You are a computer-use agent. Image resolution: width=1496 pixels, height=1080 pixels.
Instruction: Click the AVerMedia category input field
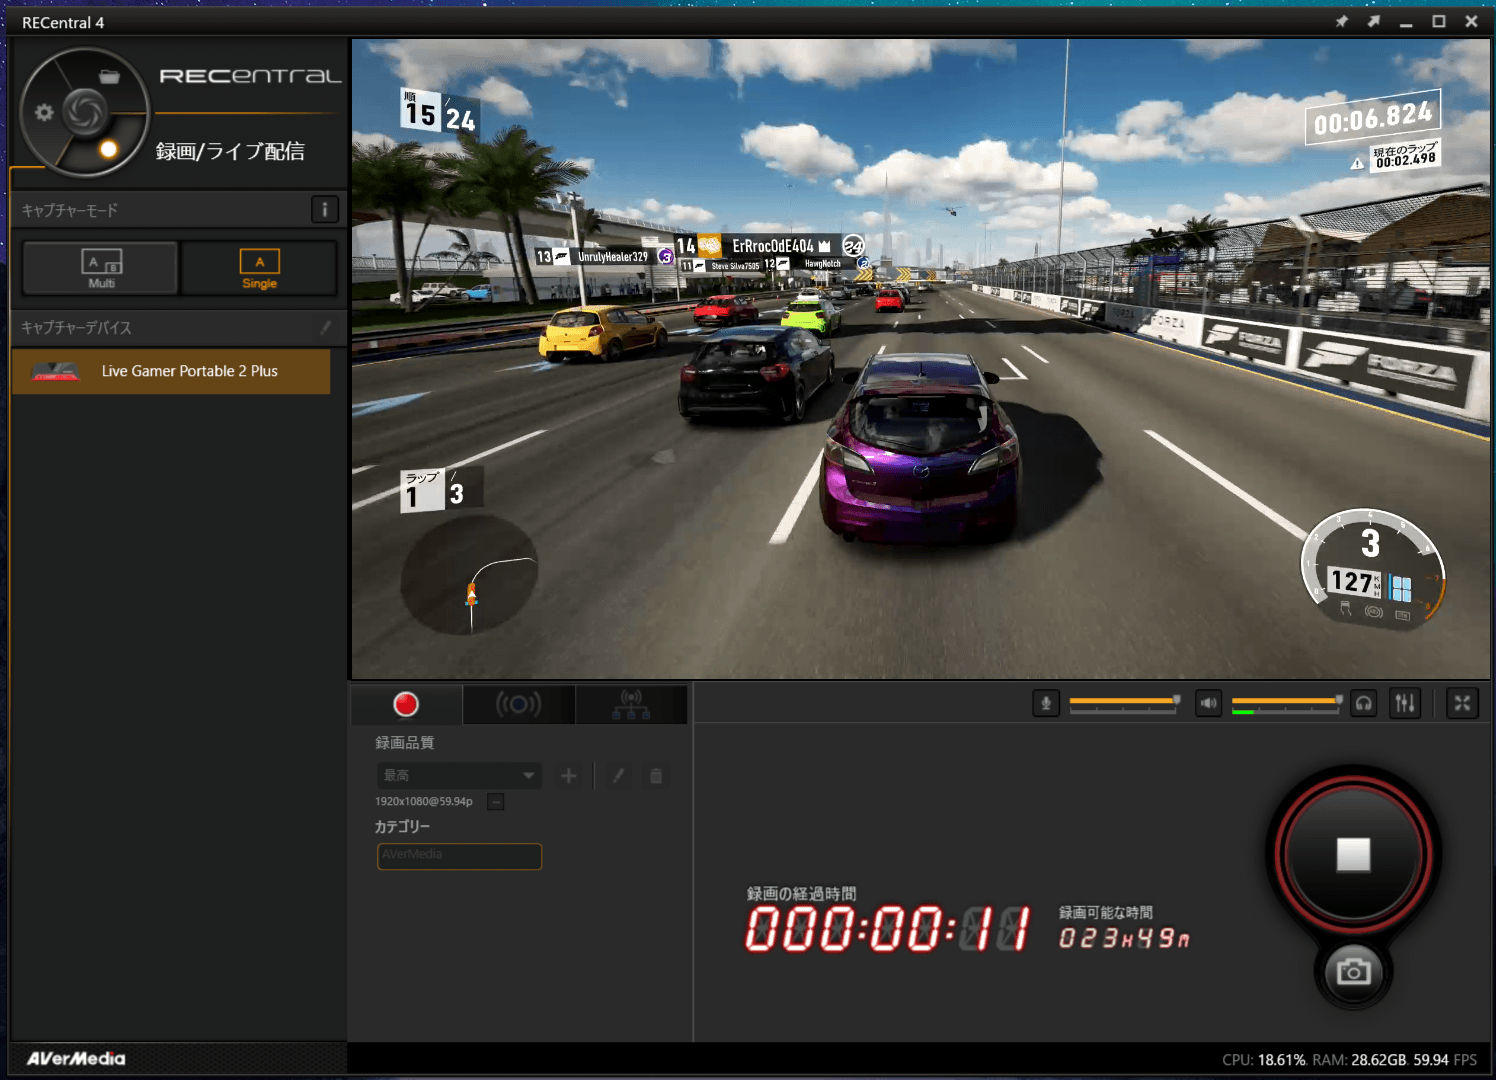(459, 856)
